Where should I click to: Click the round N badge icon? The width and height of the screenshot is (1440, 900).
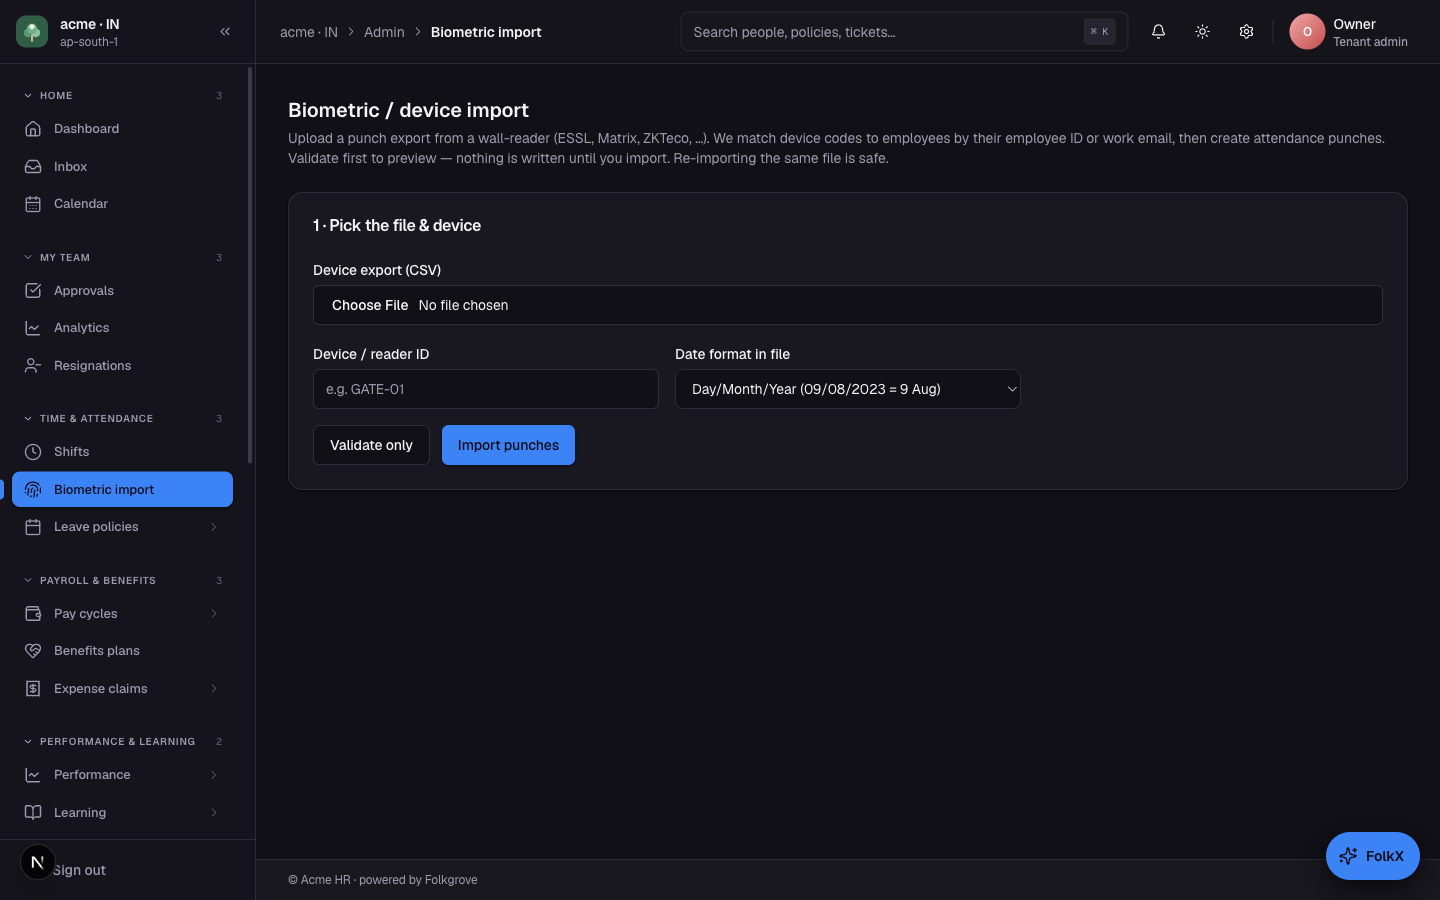point(38,862)
